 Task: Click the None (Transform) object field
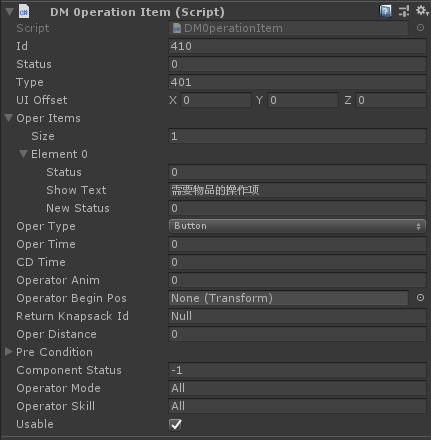click(x=288, y=298)
